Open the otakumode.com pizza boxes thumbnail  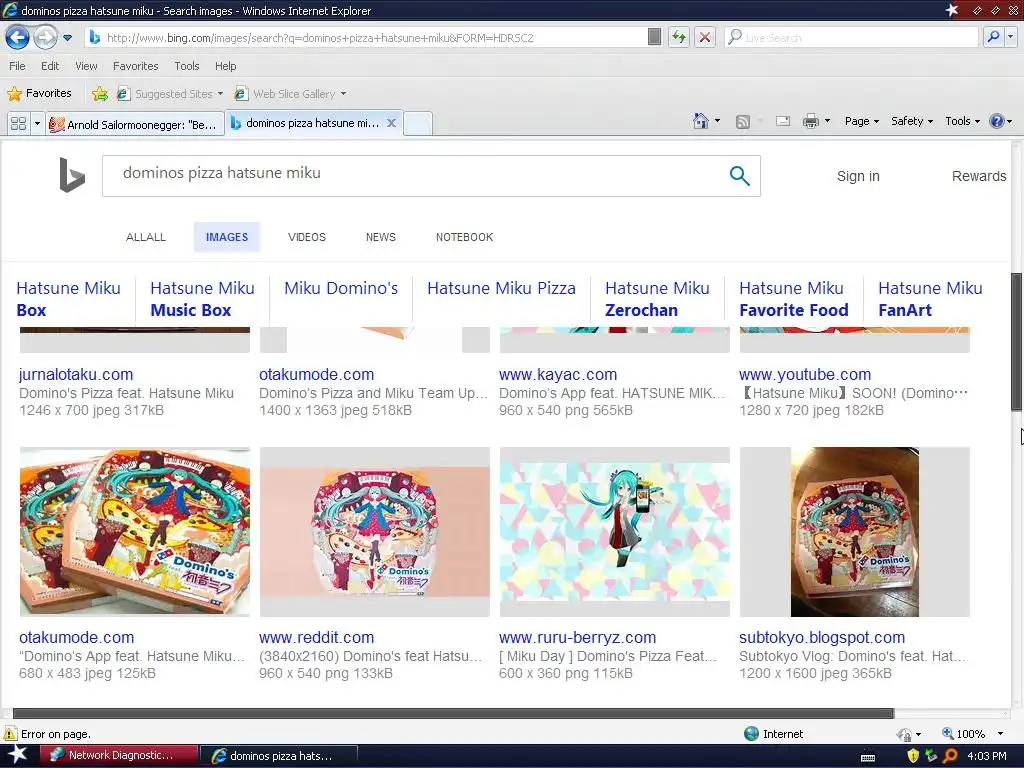(135, 532)
